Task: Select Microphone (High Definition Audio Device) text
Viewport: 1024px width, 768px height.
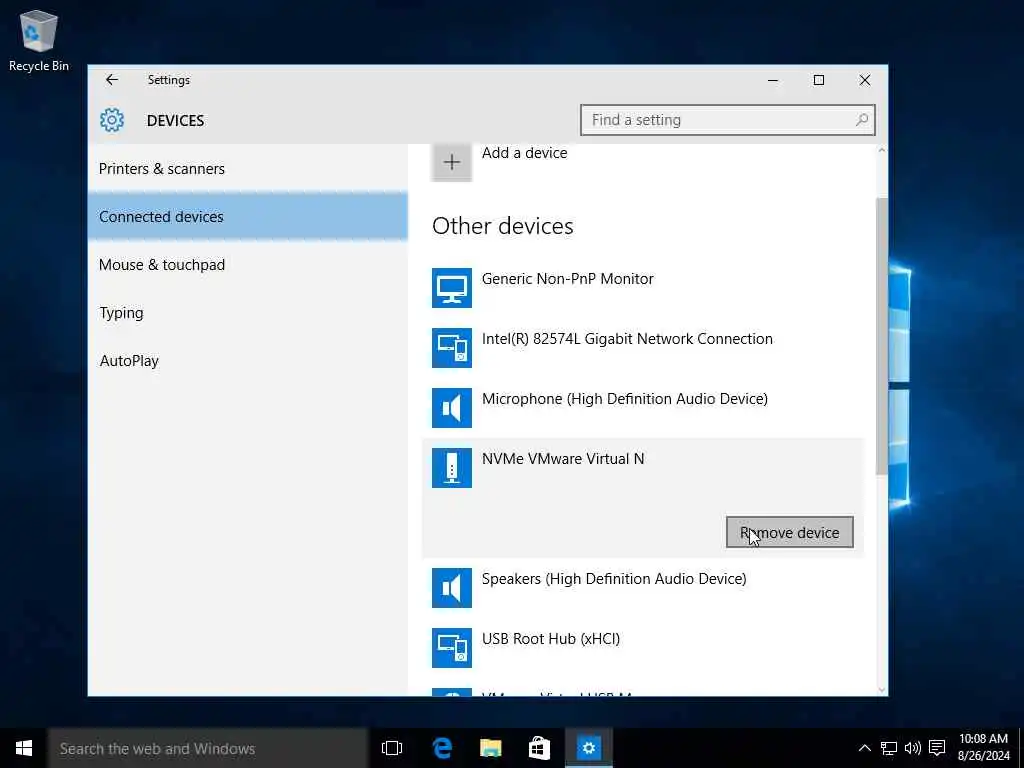Action: pyautogui.click(x=624, y=399)
